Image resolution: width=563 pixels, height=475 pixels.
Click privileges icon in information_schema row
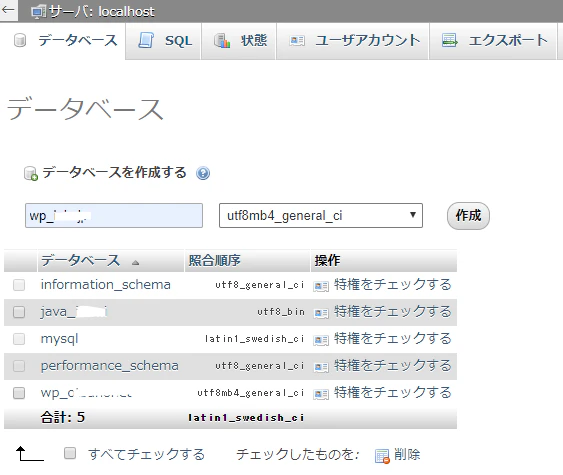(x=321, y=286)
